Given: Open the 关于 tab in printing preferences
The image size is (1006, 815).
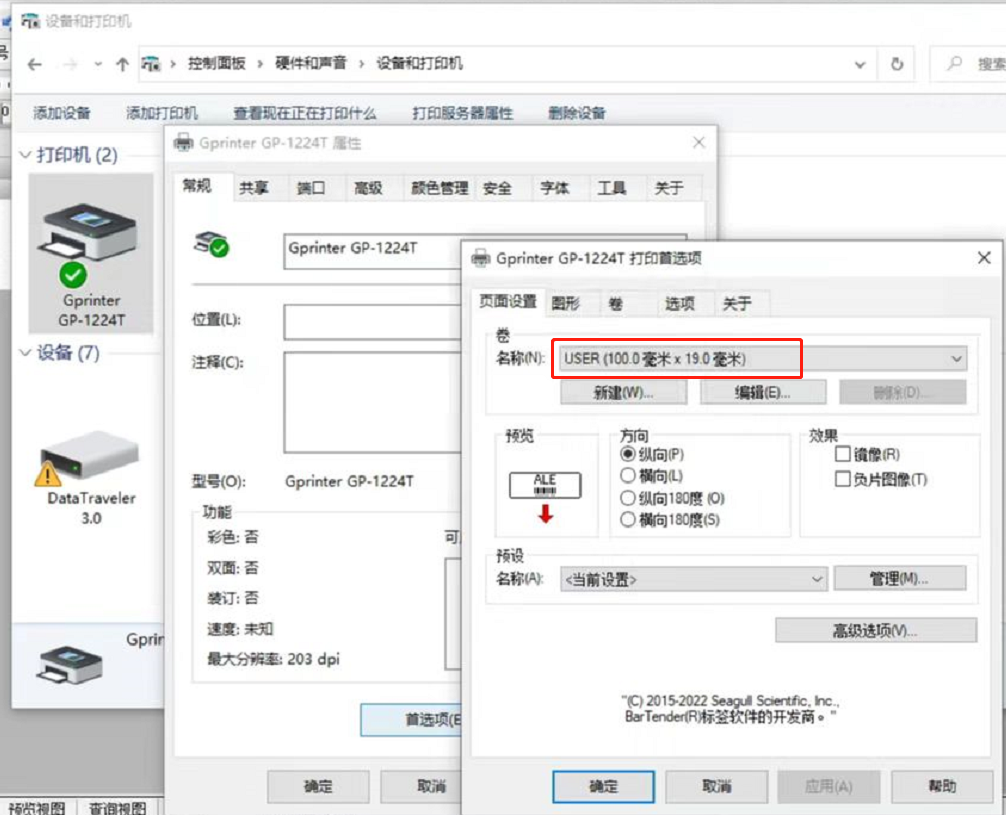Looking at the screenshot, I should [x=737, y=304].
